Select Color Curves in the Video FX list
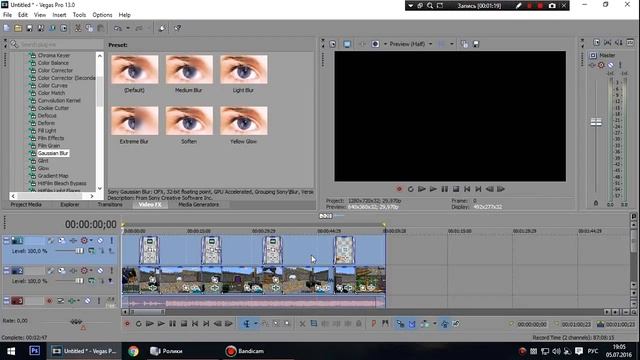The width and height of the screenshot is (640, 360). (52, 85)
